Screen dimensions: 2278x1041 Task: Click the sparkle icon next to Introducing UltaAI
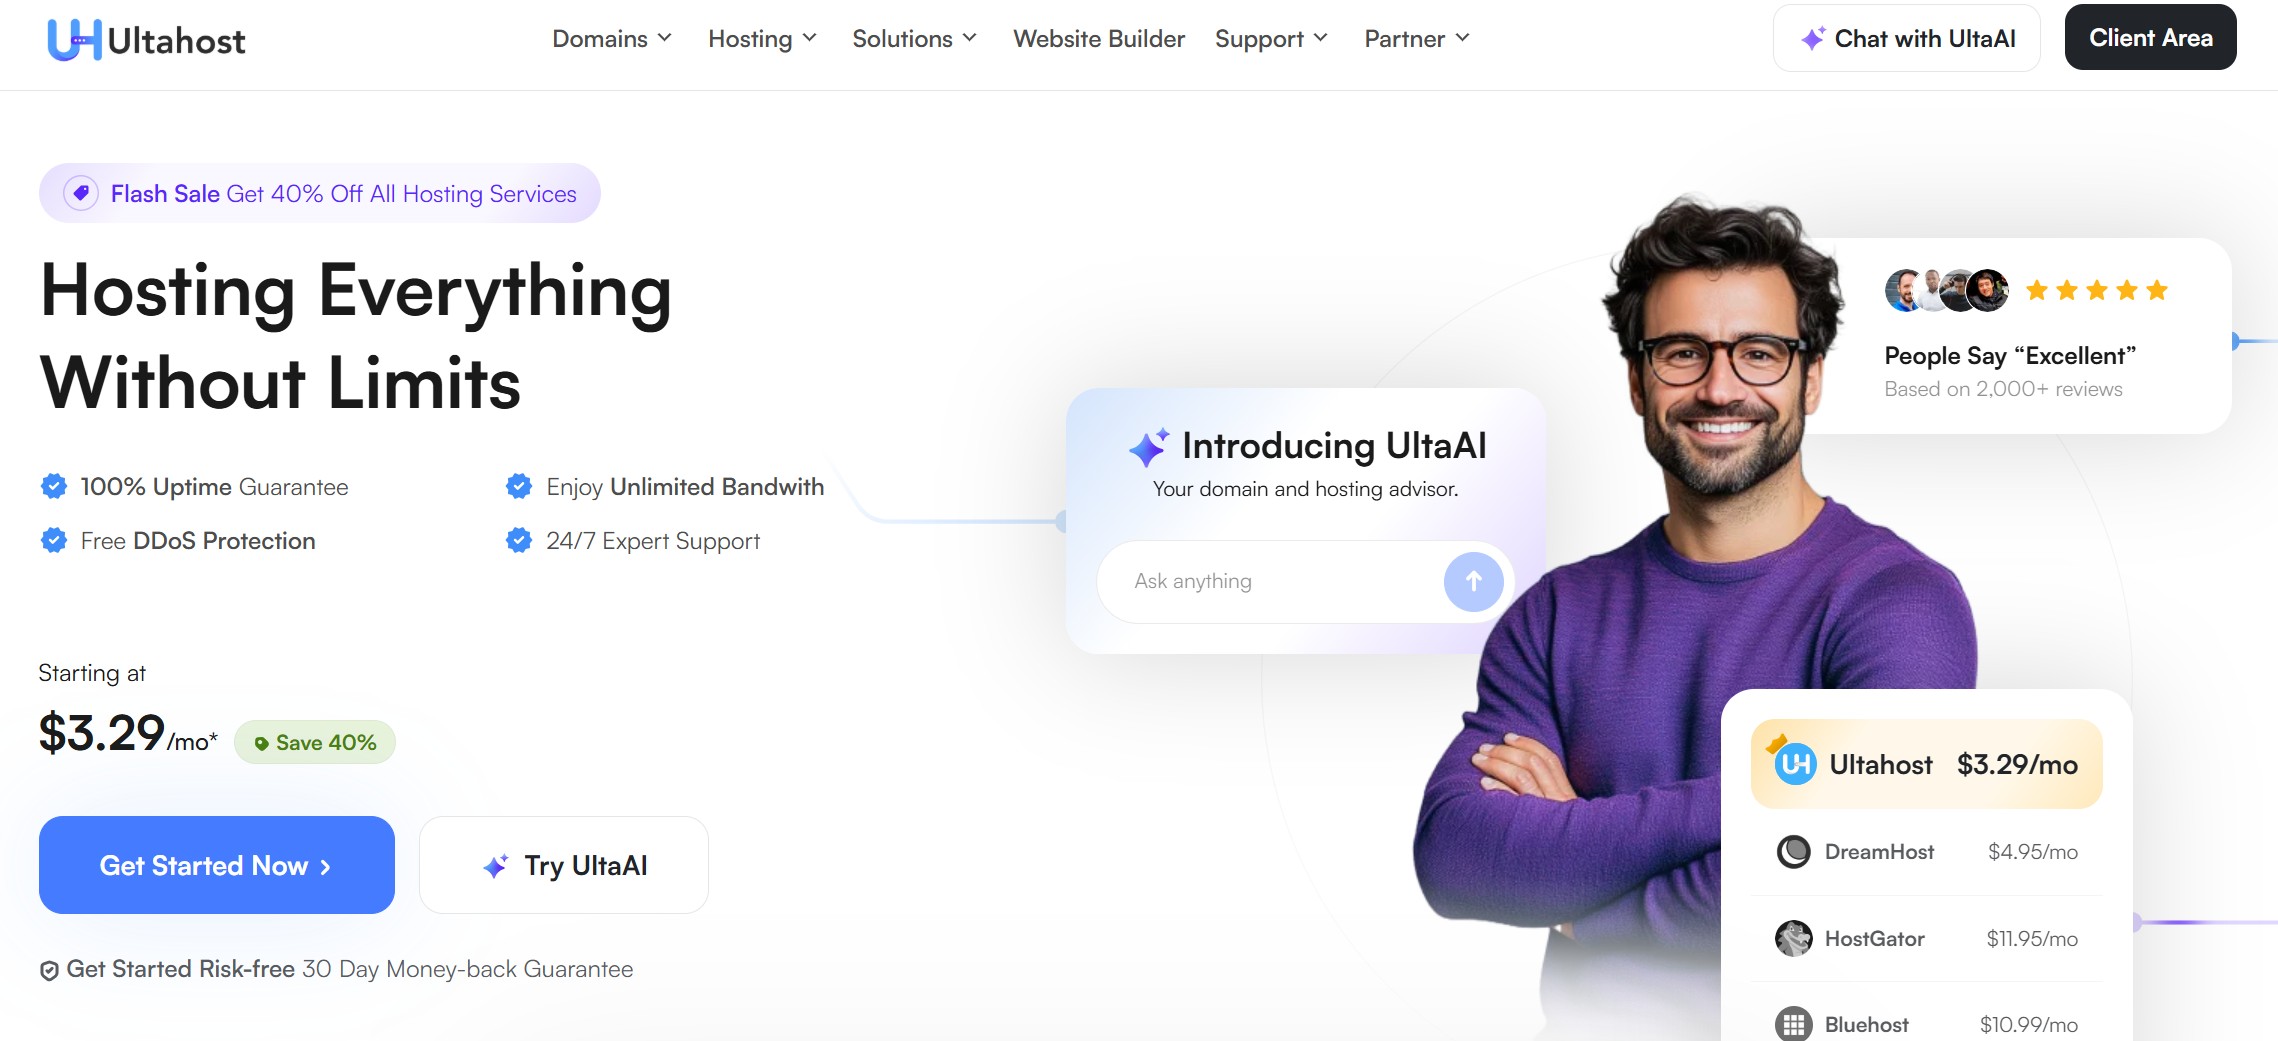(1149, 447)
